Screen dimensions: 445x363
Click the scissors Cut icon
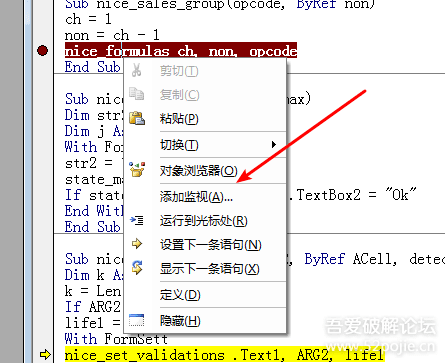click(x=136, y=70)
